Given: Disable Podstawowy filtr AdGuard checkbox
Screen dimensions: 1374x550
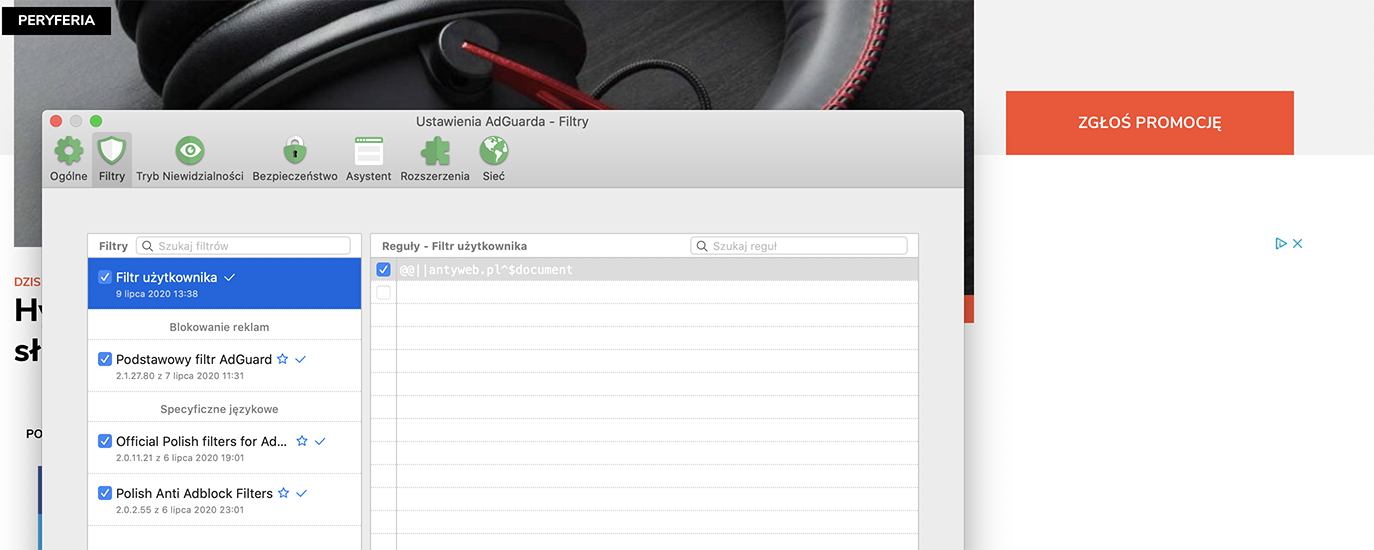Looking at the screenshot, I should point(105,359).
